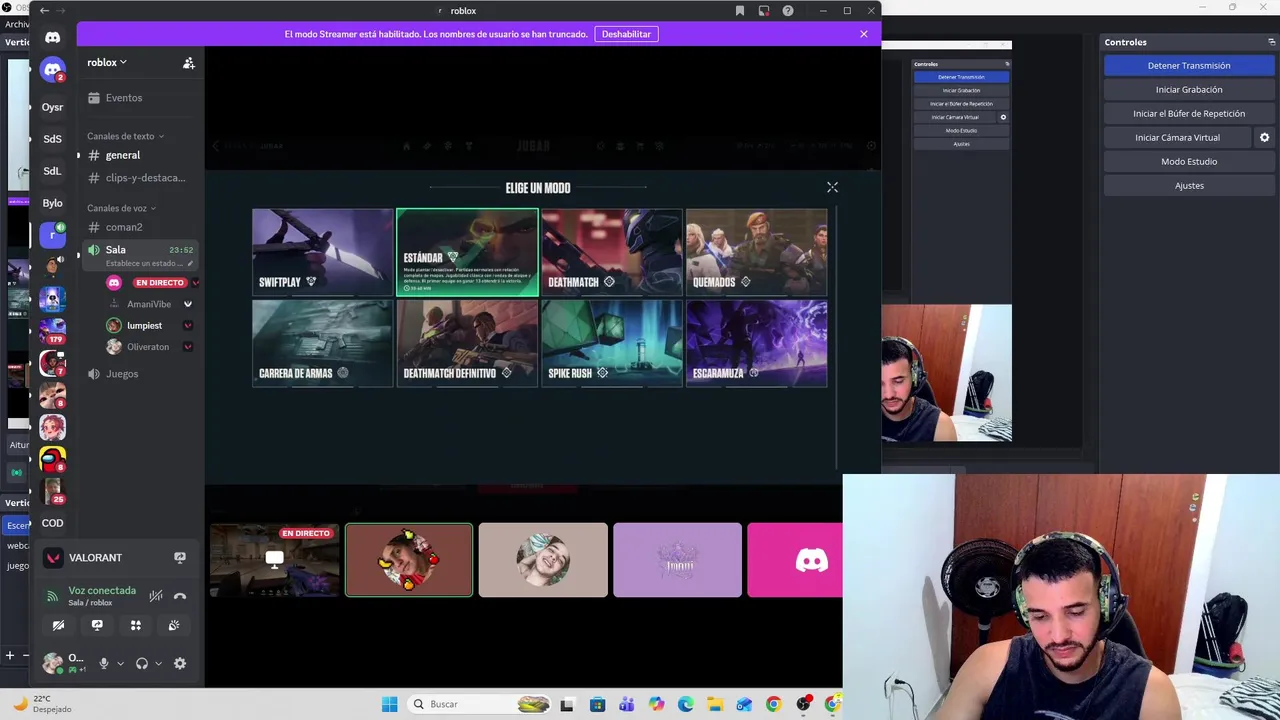Open the Oysr server

[x=52, y=107]
